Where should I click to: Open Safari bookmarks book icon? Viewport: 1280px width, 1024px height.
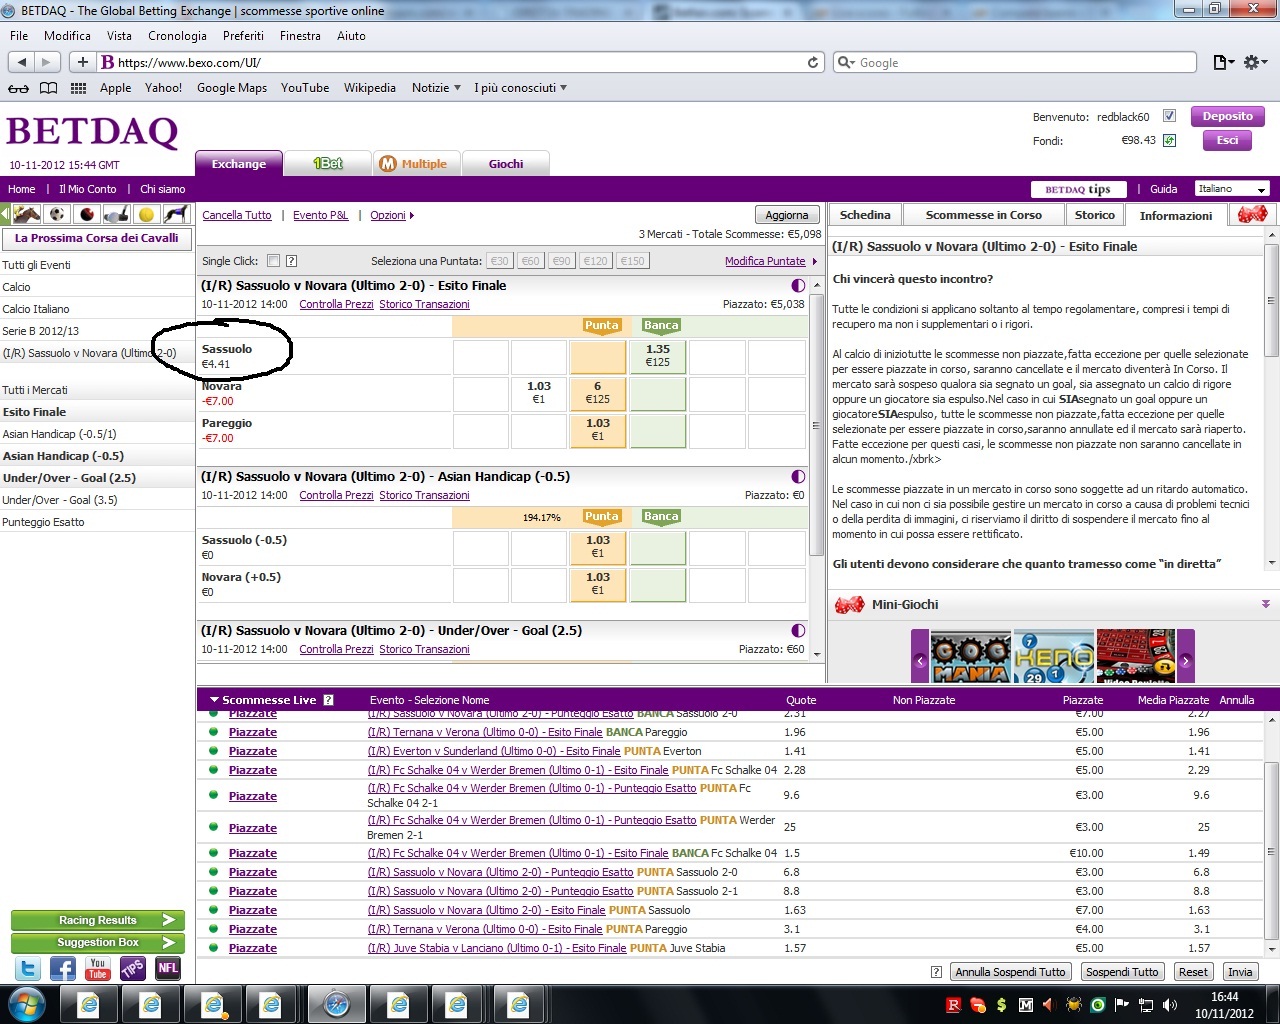coord(48,88)
